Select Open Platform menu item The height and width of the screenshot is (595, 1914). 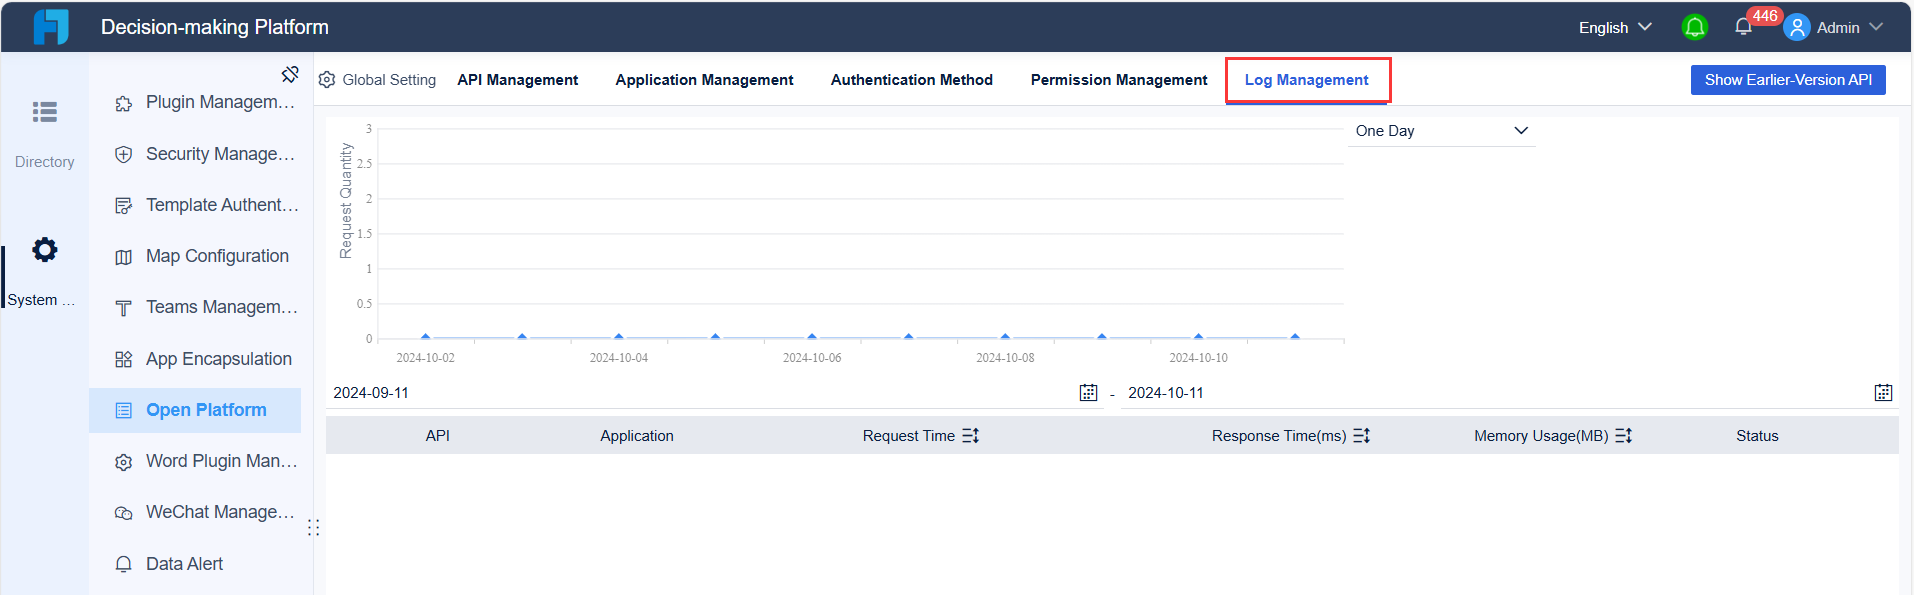(x=195, y=410)
